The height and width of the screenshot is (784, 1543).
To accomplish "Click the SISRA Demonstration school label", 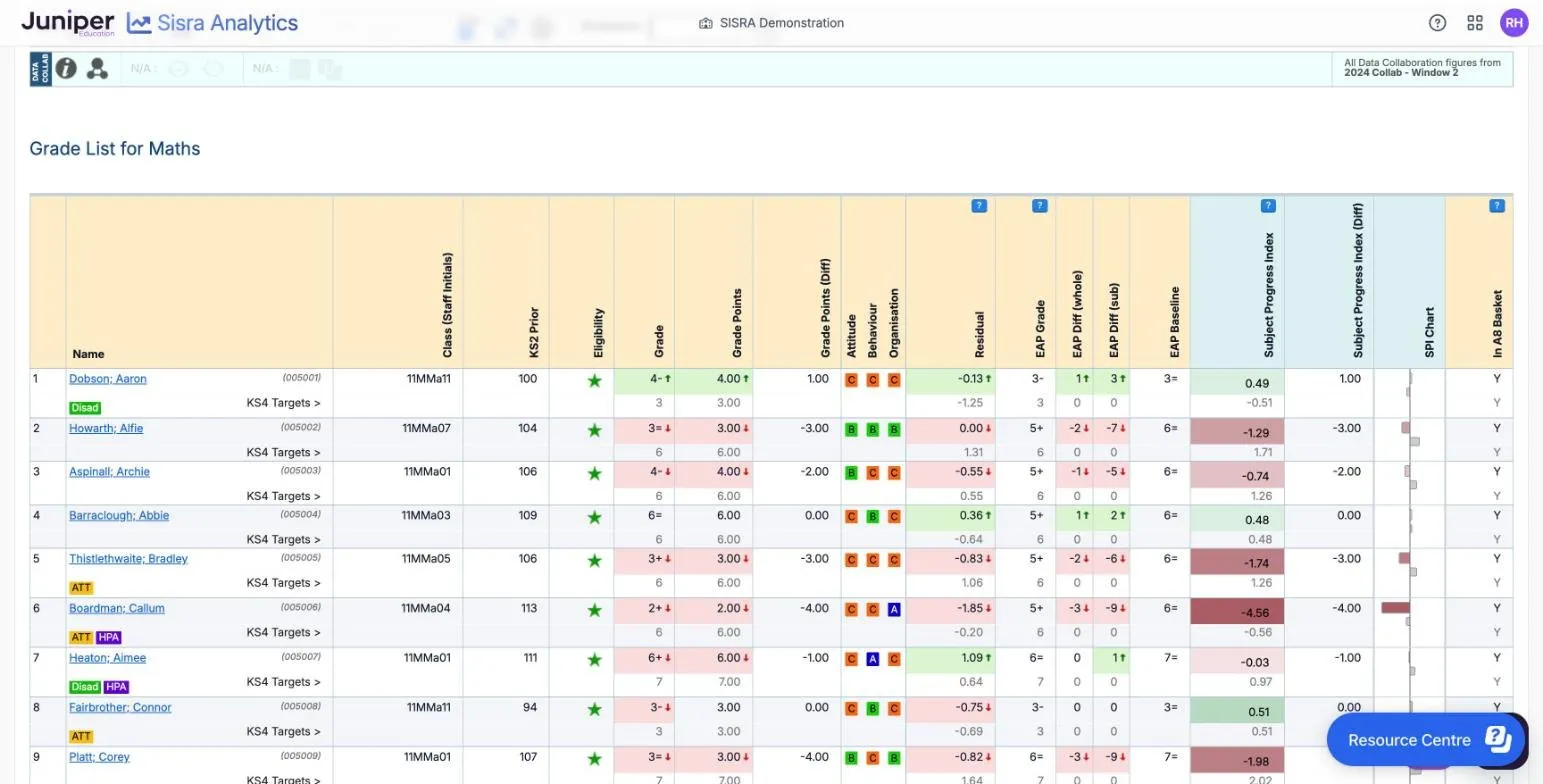I will [771, 23].
